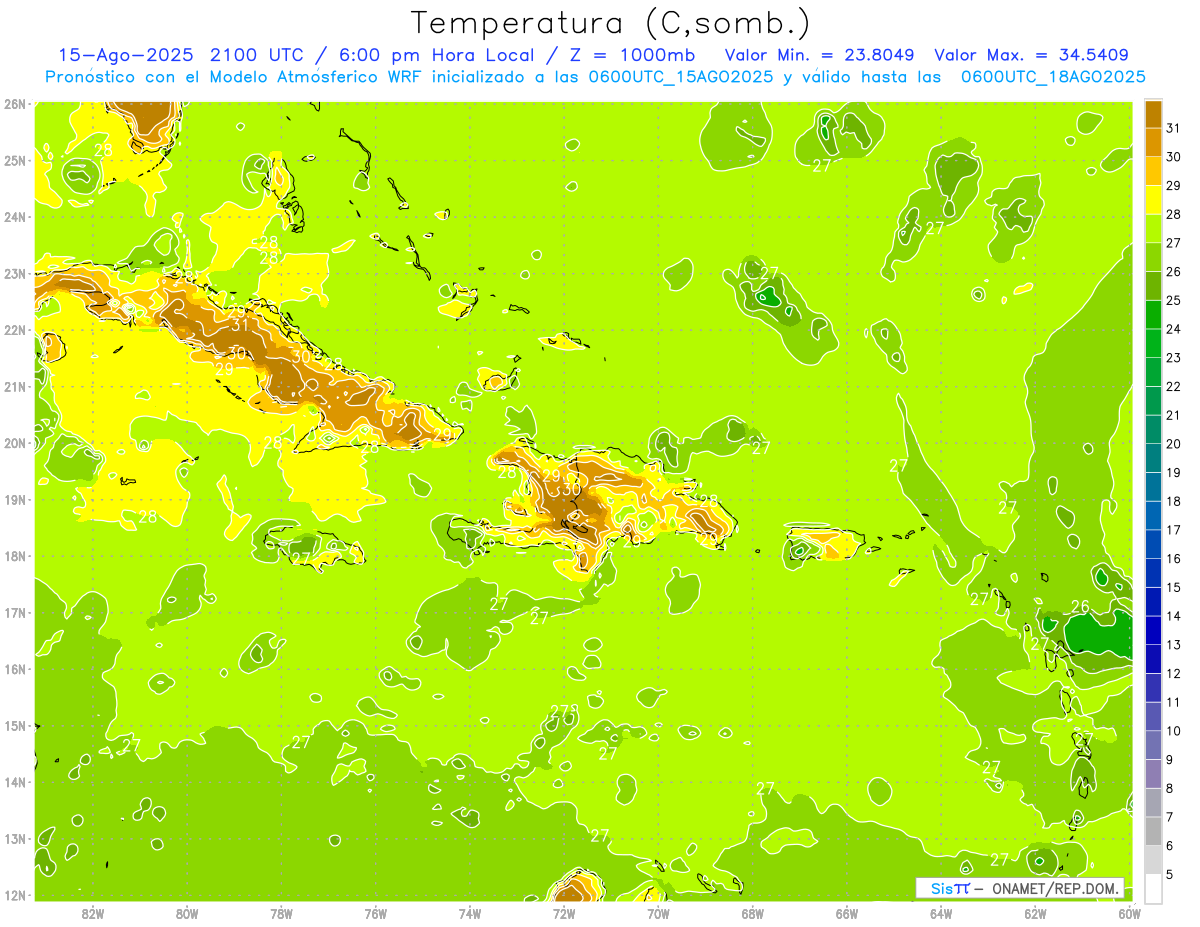Click the color scale label '5'
1200x927 pixels.
pyautogui.click(x=1170, y=875)
